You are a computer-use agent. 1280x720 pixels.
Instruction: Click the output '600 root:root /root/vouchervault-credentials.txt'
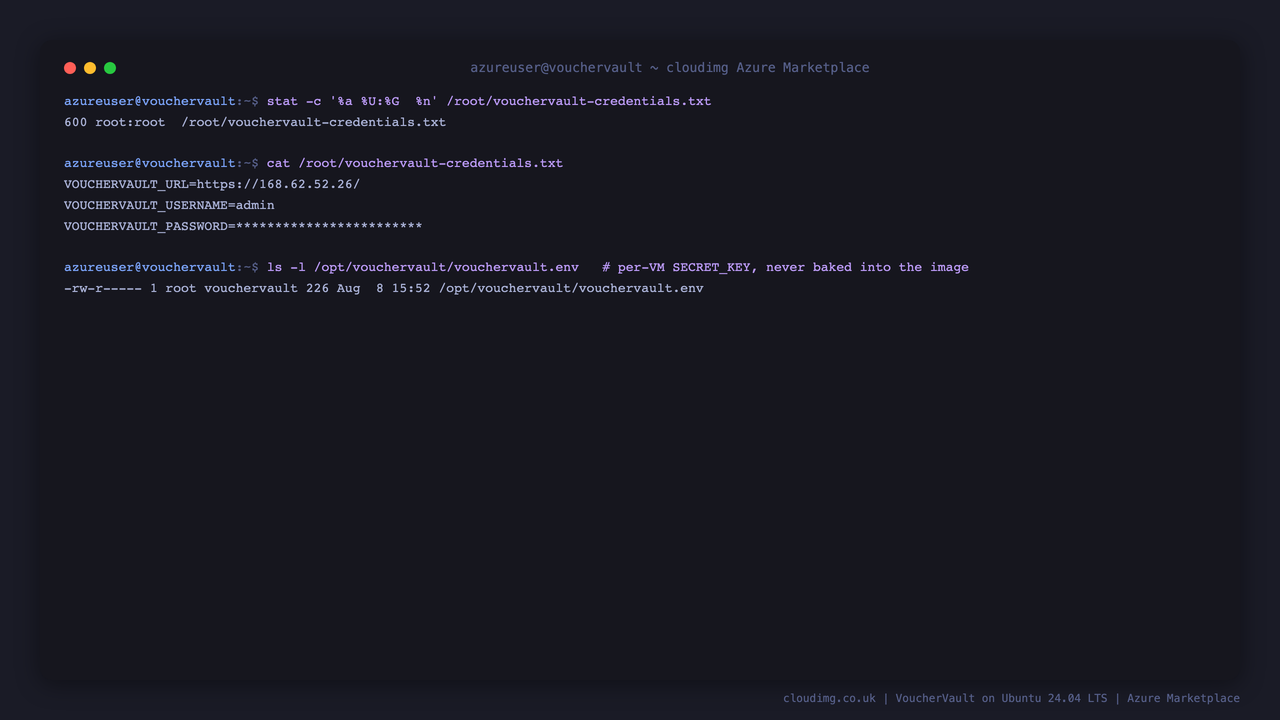coord(255,122)
